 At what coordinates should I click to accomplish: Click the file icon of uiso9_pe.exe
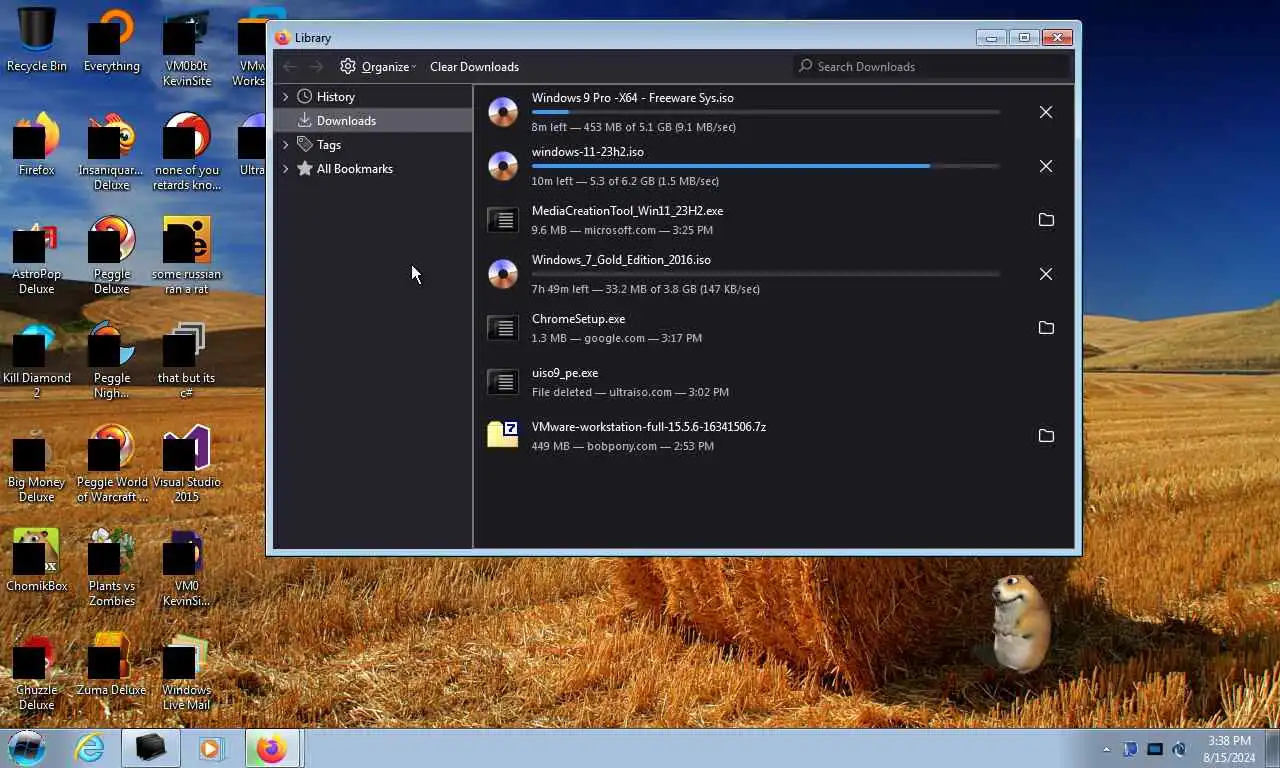click(503, 382)
